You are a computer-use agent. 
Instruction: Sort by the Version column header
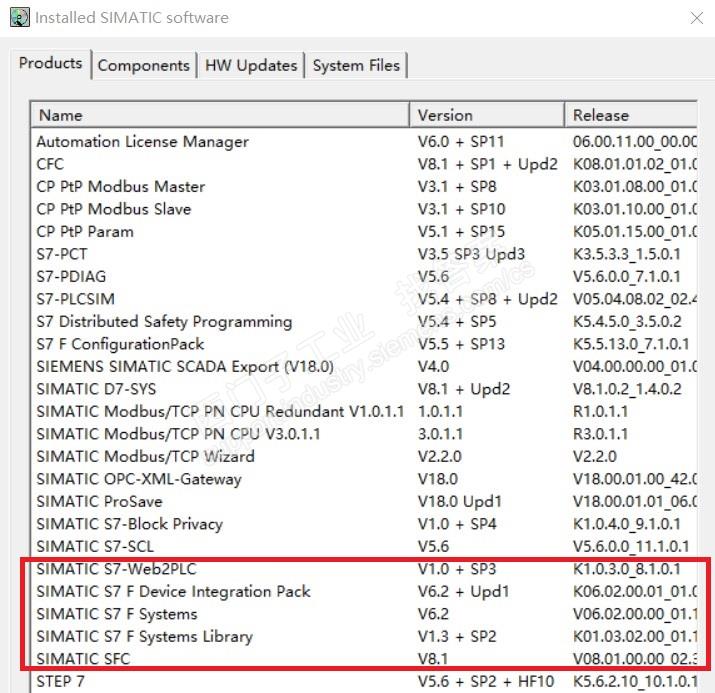pos(486,115)
